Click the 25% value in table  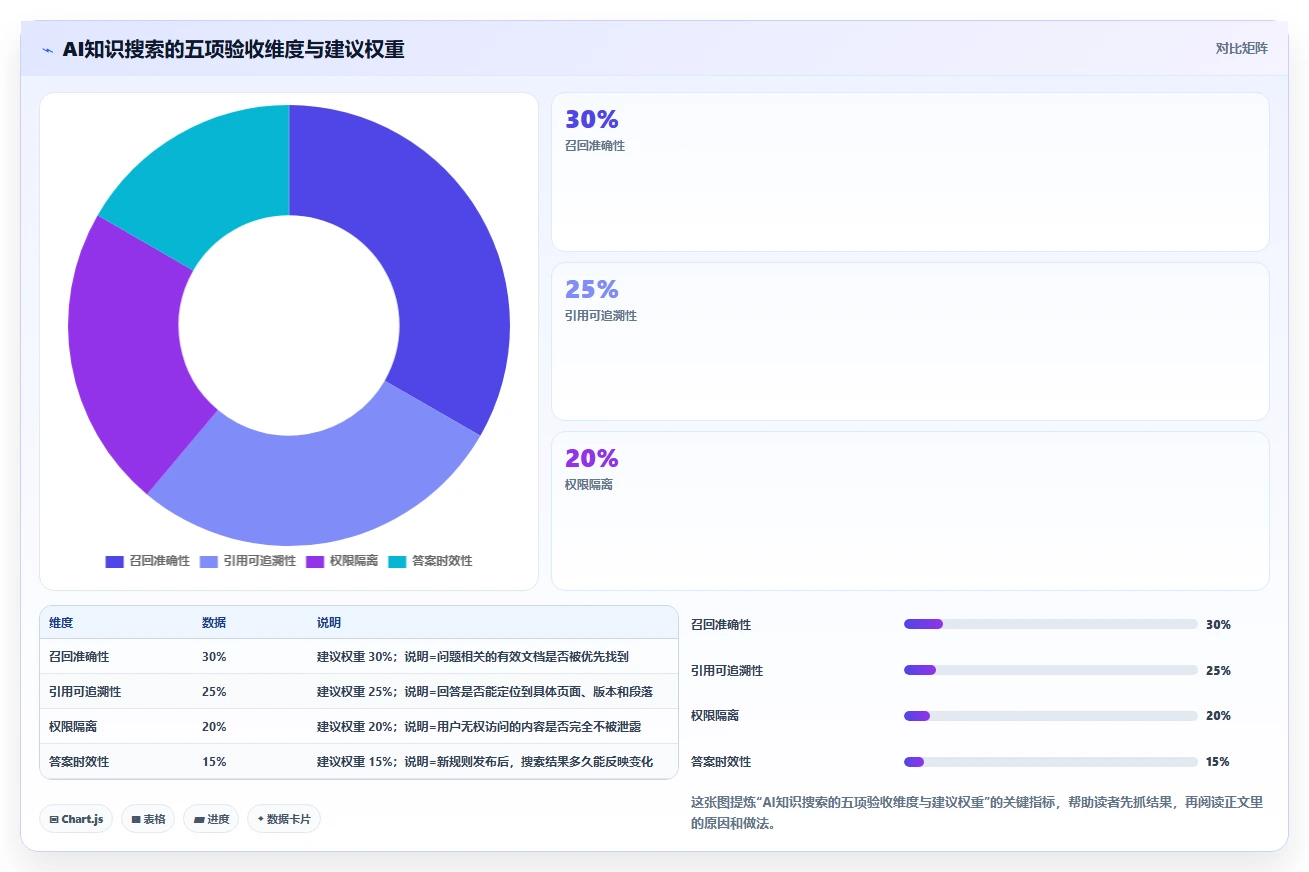point(214,691)
